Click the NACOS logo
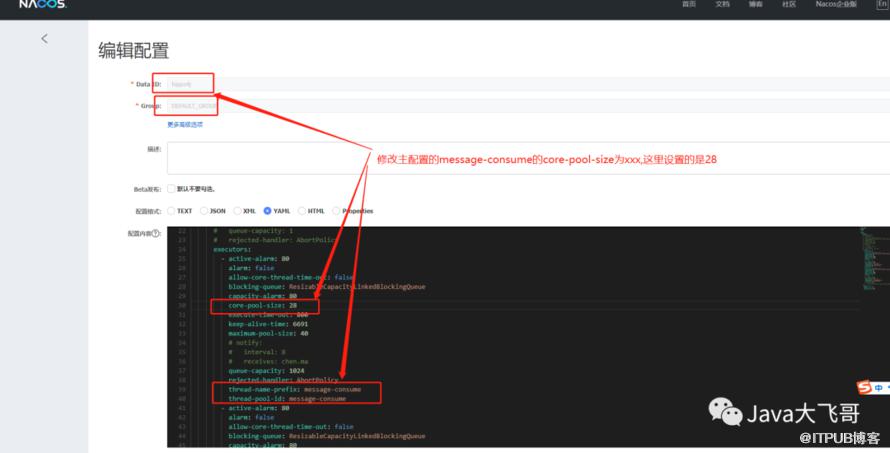 [x=42, y=4]
